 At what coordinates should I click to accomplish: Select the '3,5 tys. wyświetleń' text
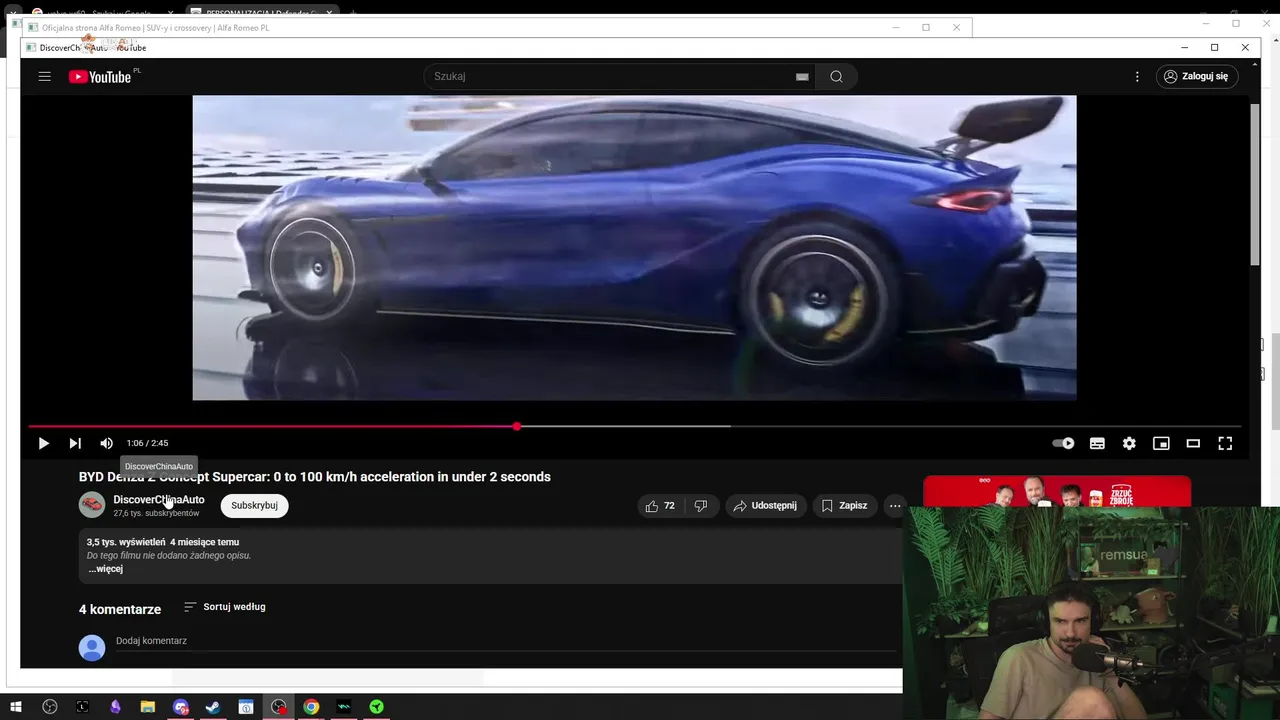[x=126, y=542]
